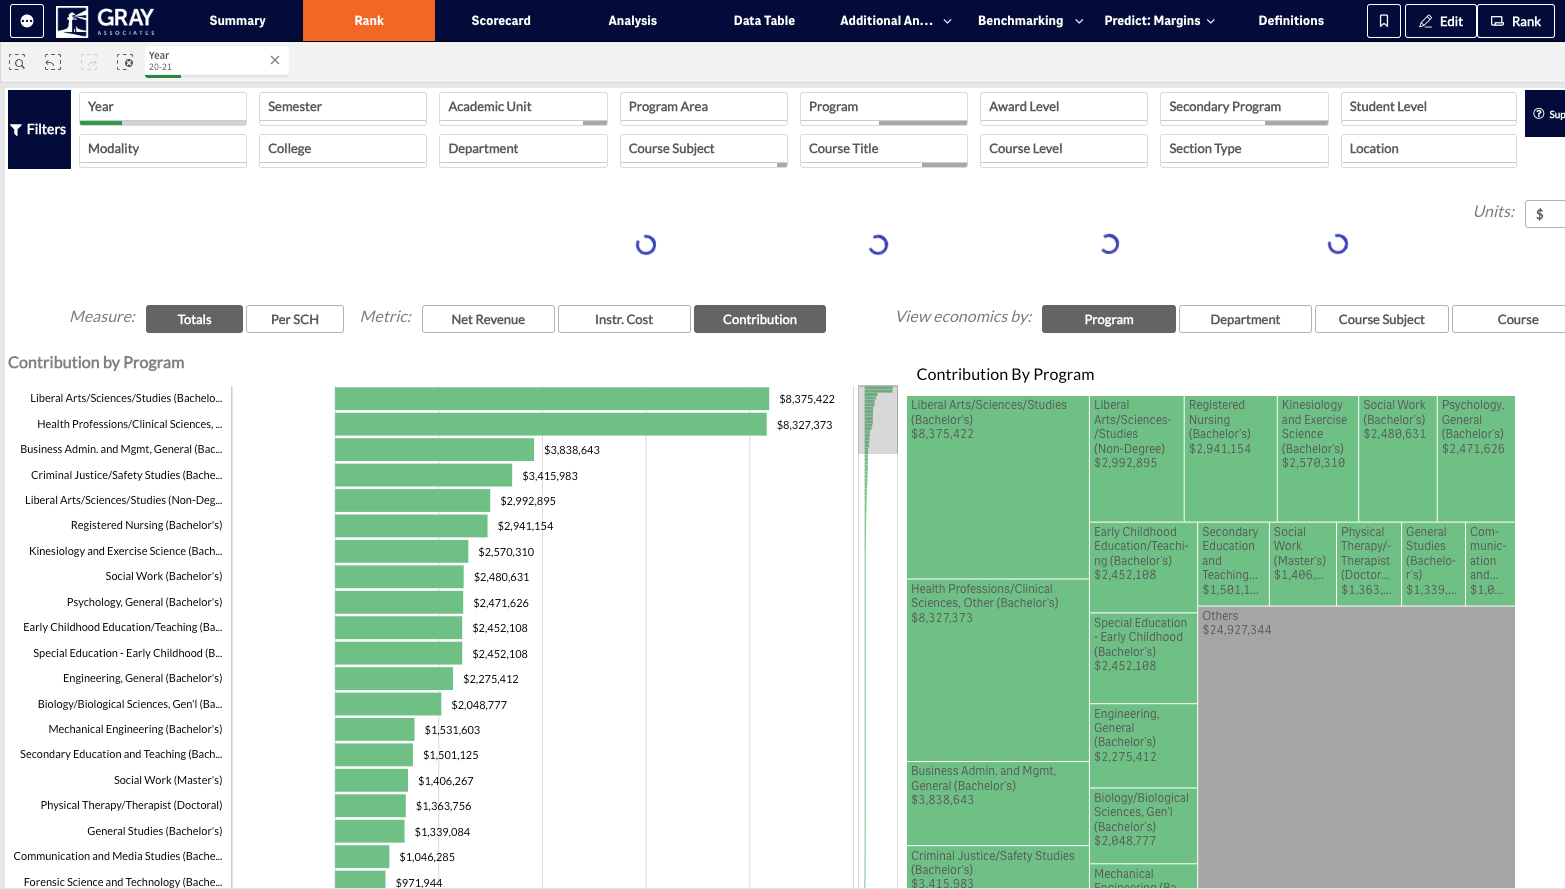Open the Data Table tab
The width and height of the screenshot is (1565, 889).
coord(764,21)
